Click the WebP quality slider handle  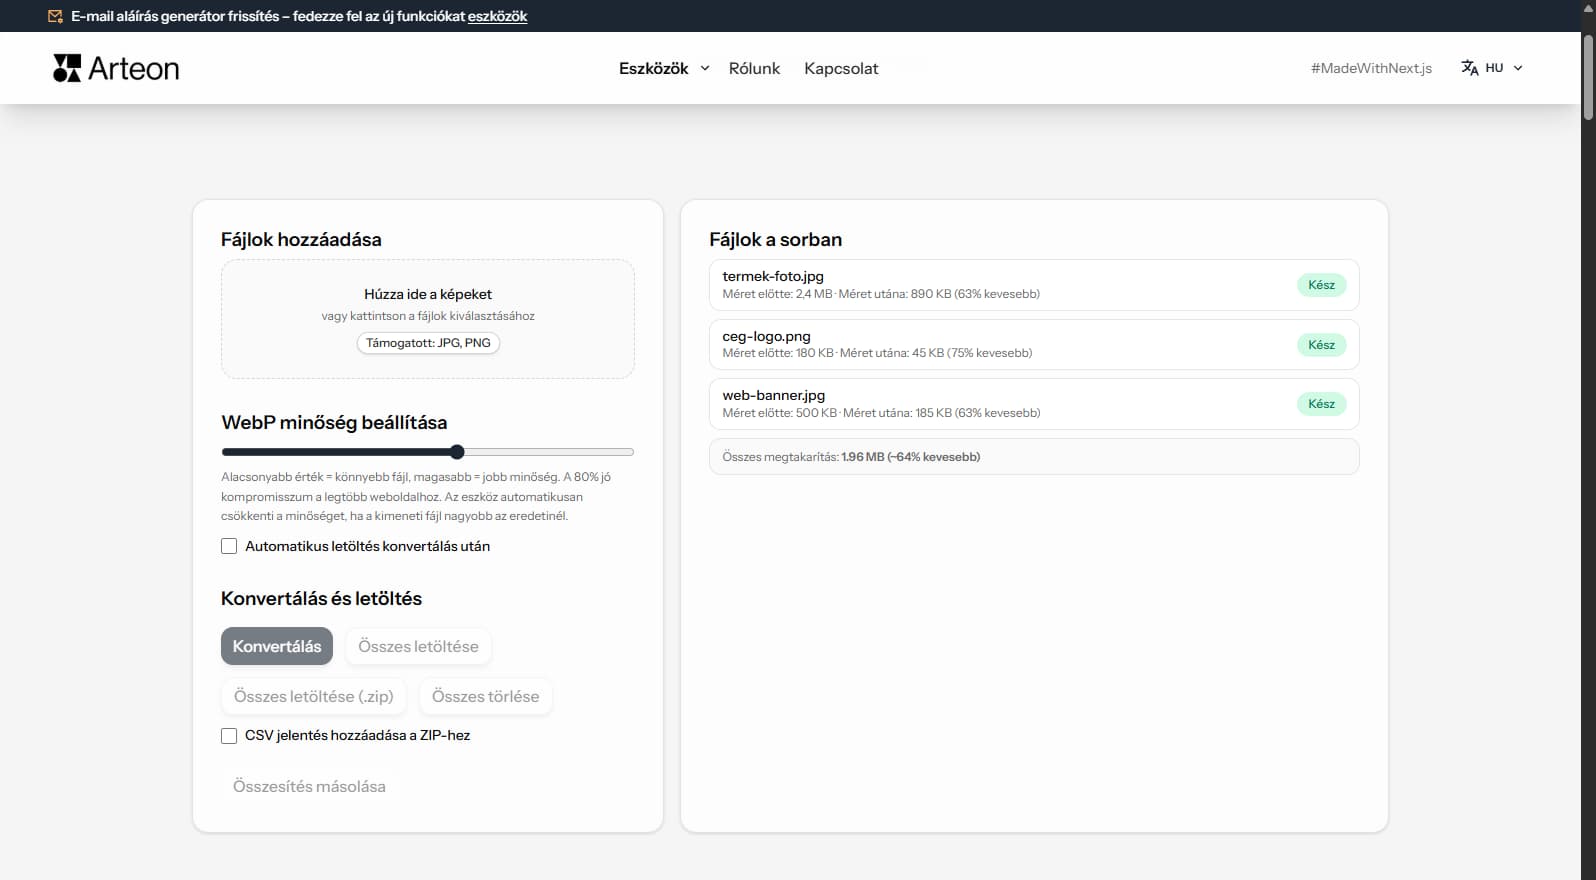click(457, 452)
